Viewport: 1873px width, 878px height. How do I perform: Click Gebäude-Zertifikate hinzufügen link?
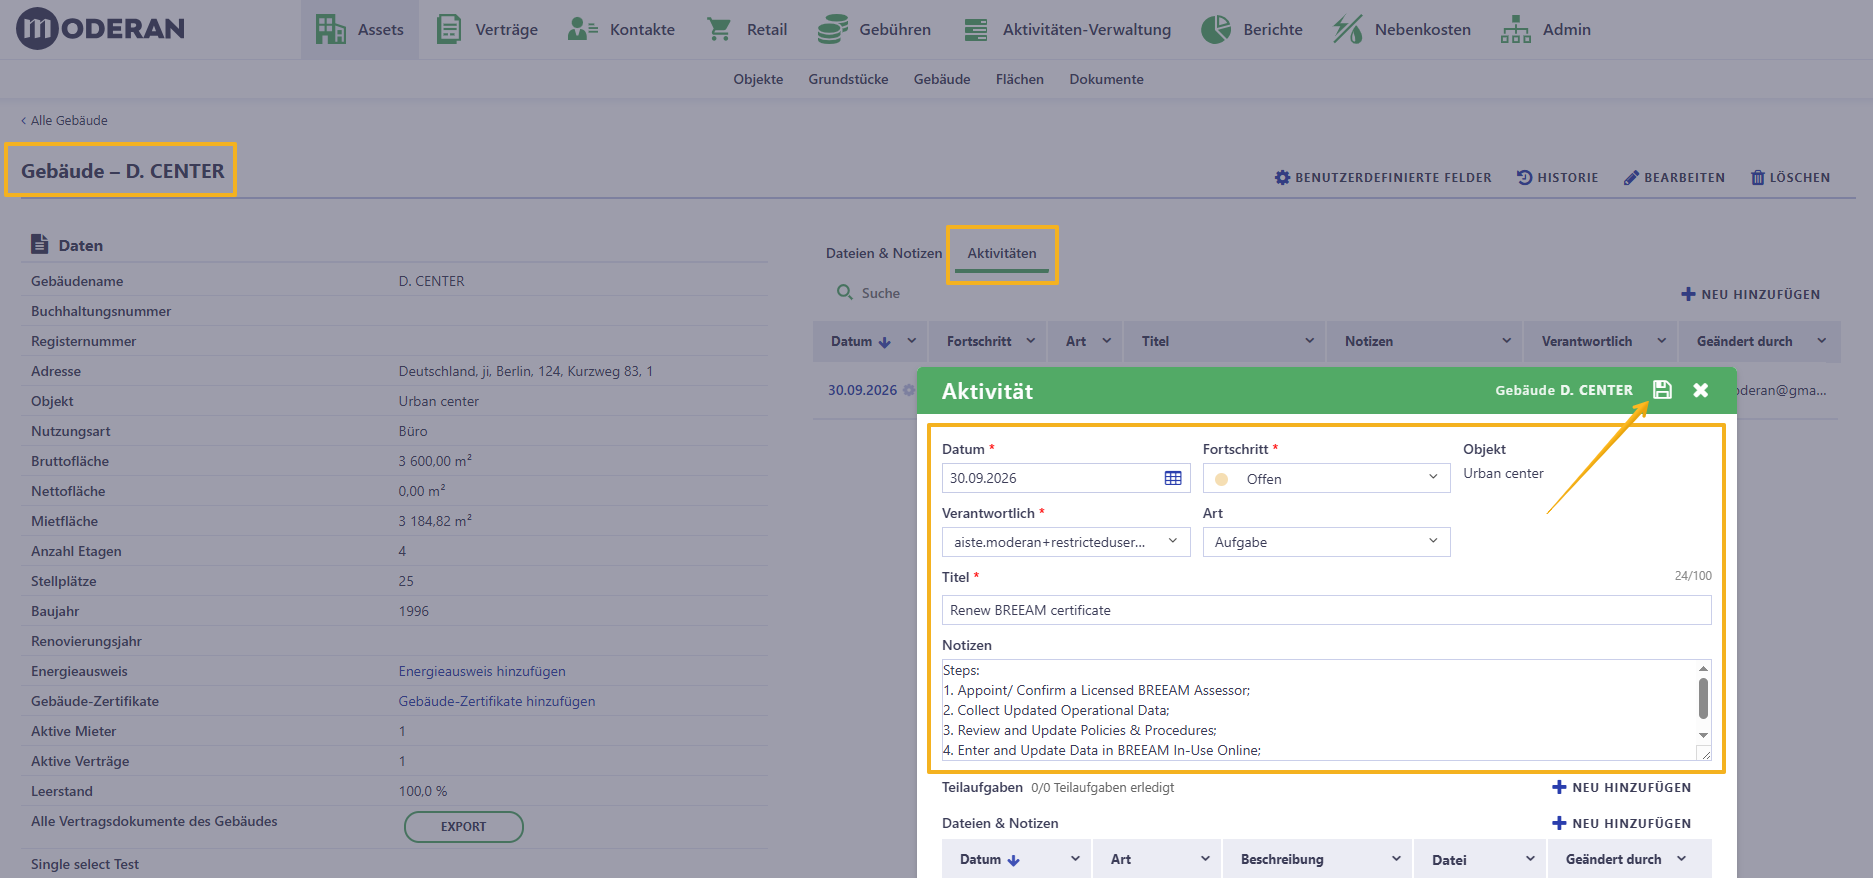pos(497,701)
